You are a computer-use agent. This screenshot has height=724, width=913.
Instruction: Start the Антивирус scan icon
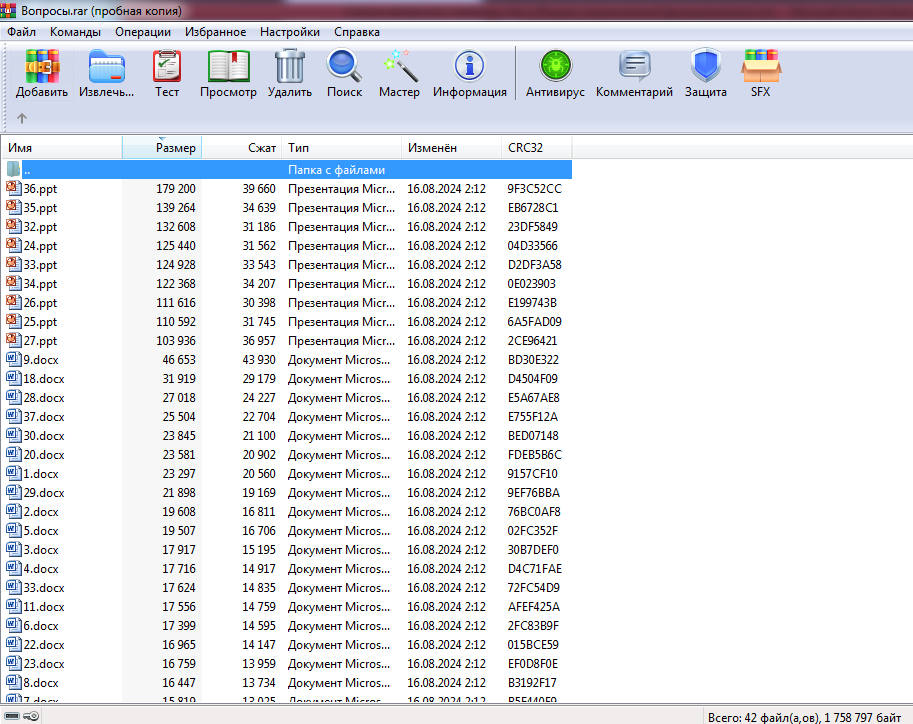(x=555, y=67)
